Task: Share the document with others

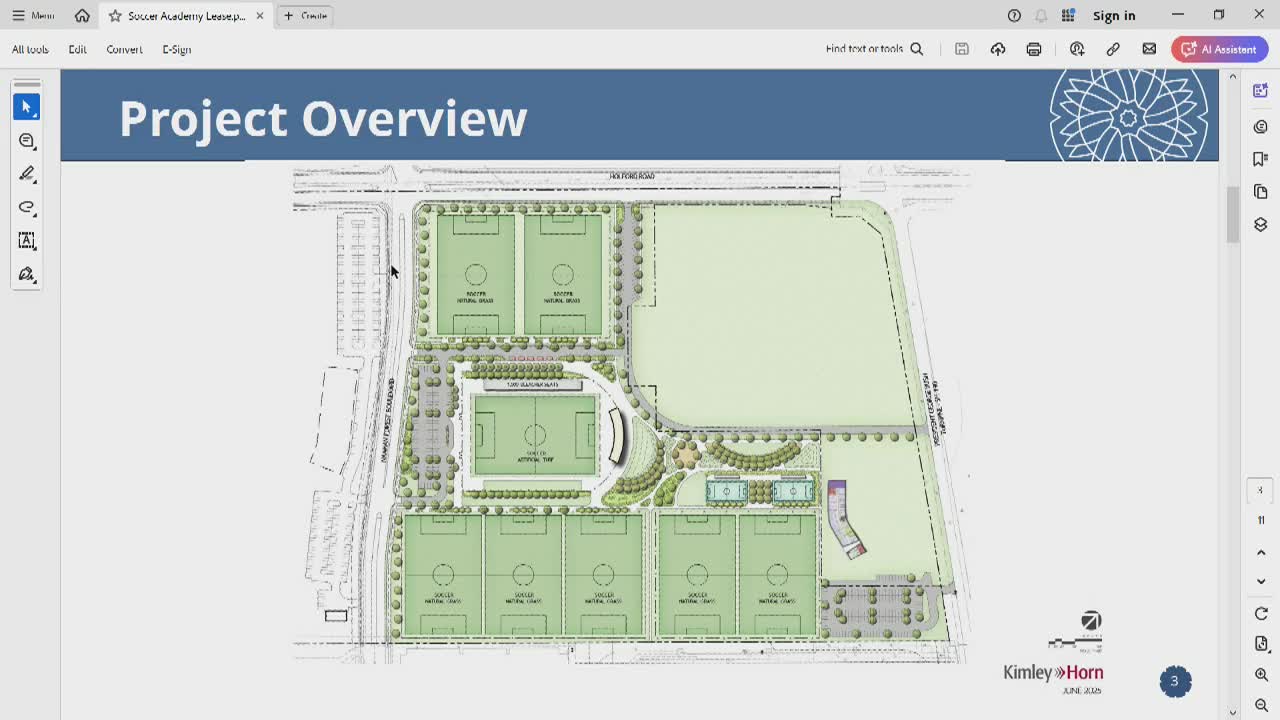Action: pyautogui.click(x=1077, y=49)
